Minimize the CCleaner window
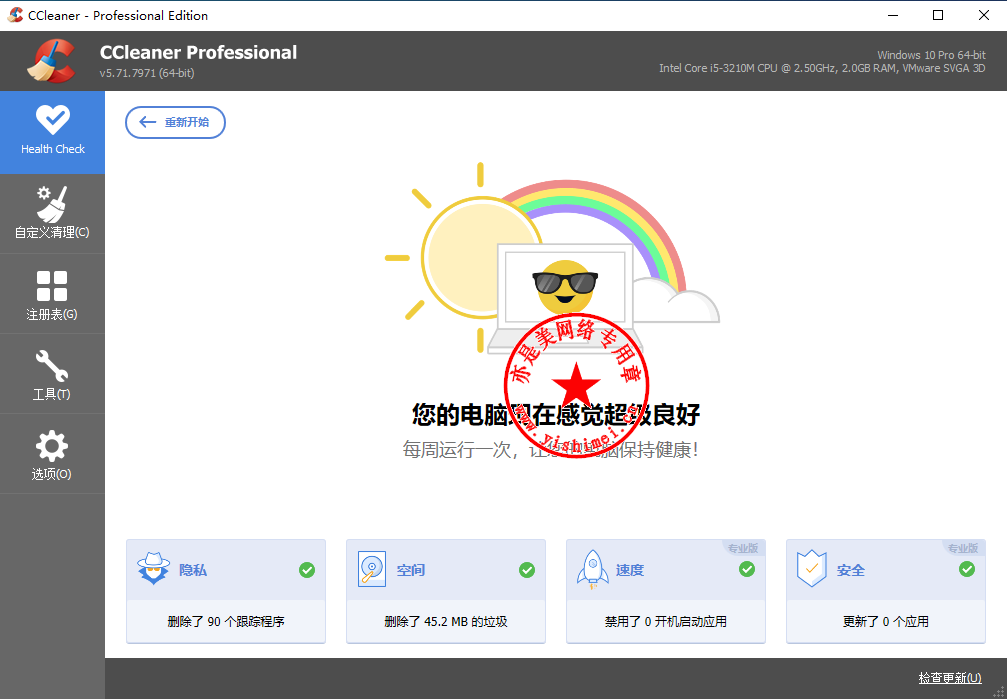 [893, 15]
